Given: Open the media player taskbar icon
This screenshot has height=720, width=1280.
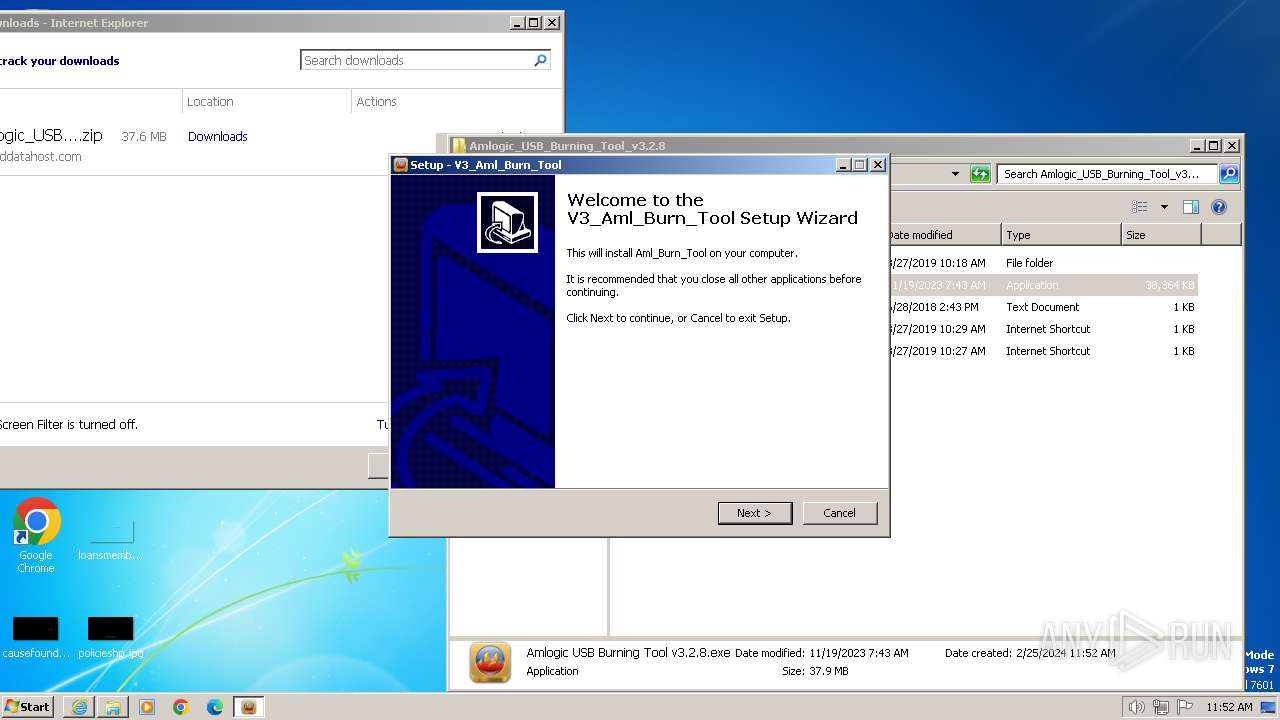Looking at the screenshot, I should coord(147,707).
